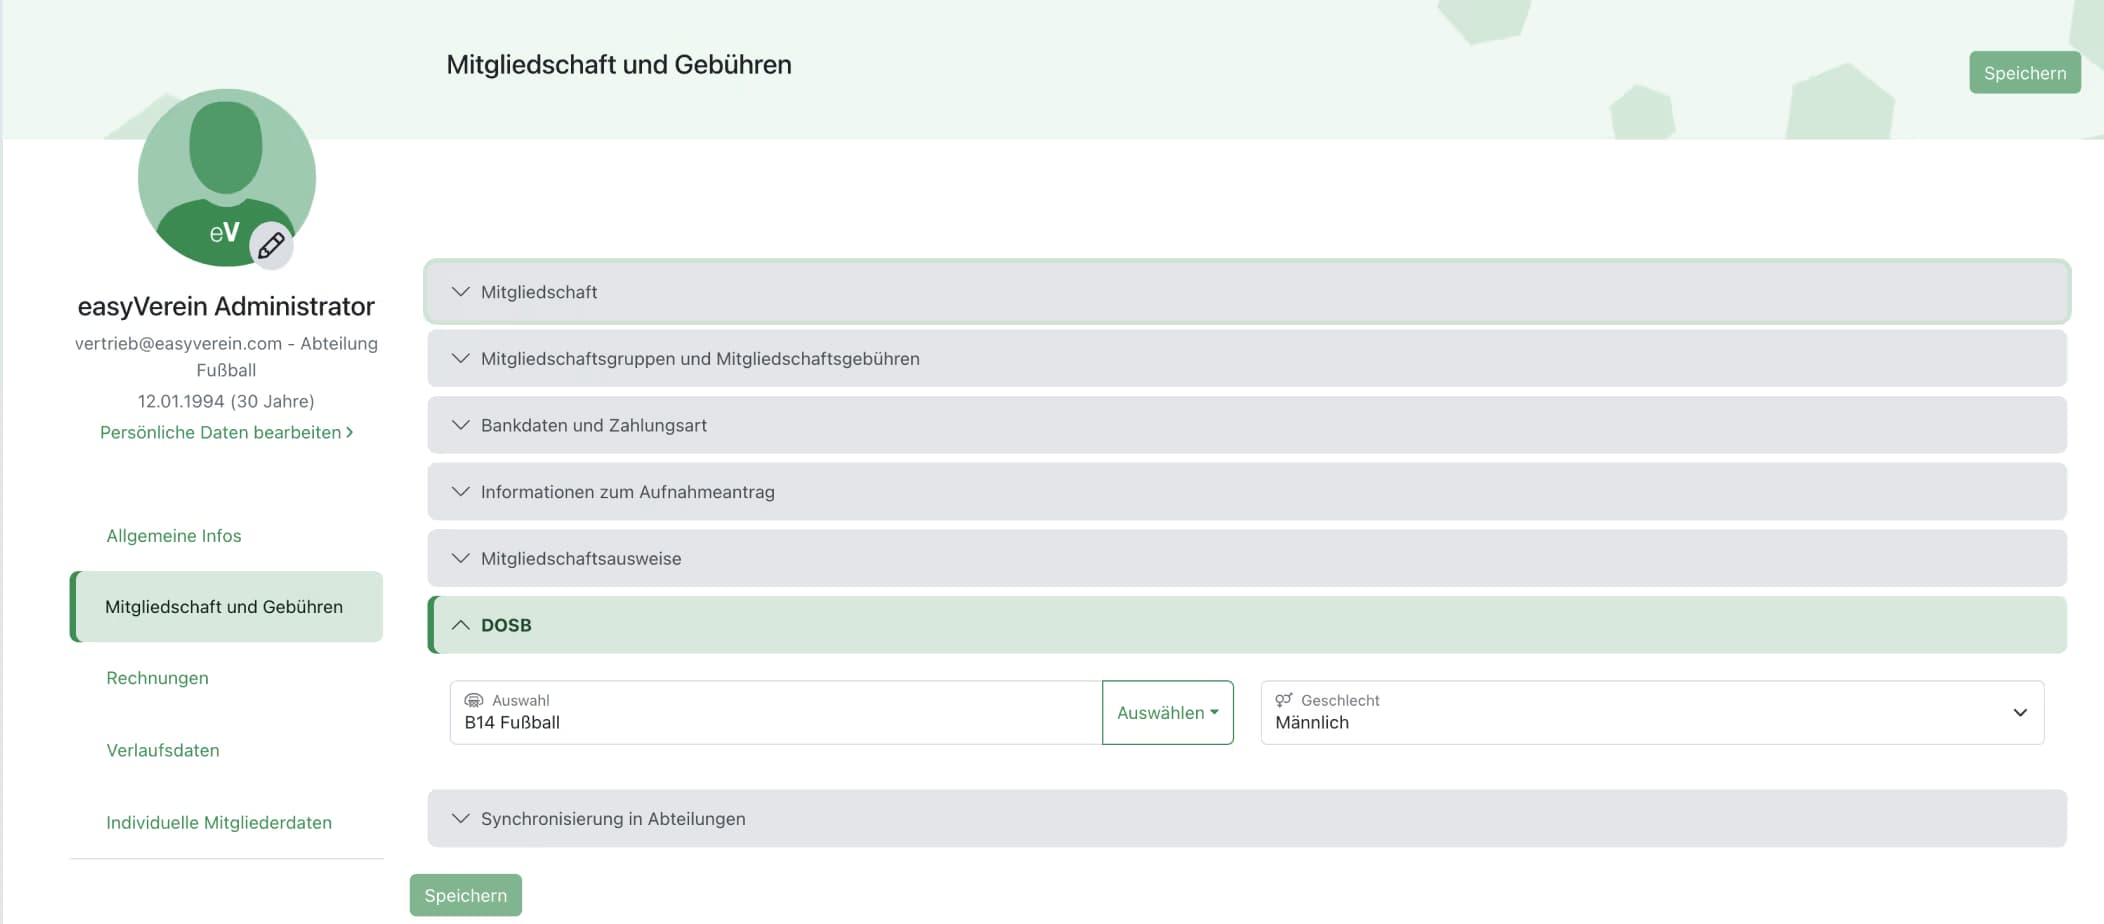The height and width of the screenshot is (924, 2104).
Task: Click the page heading Mitgliedschaft und Gebühren
Action: [619, 65]
